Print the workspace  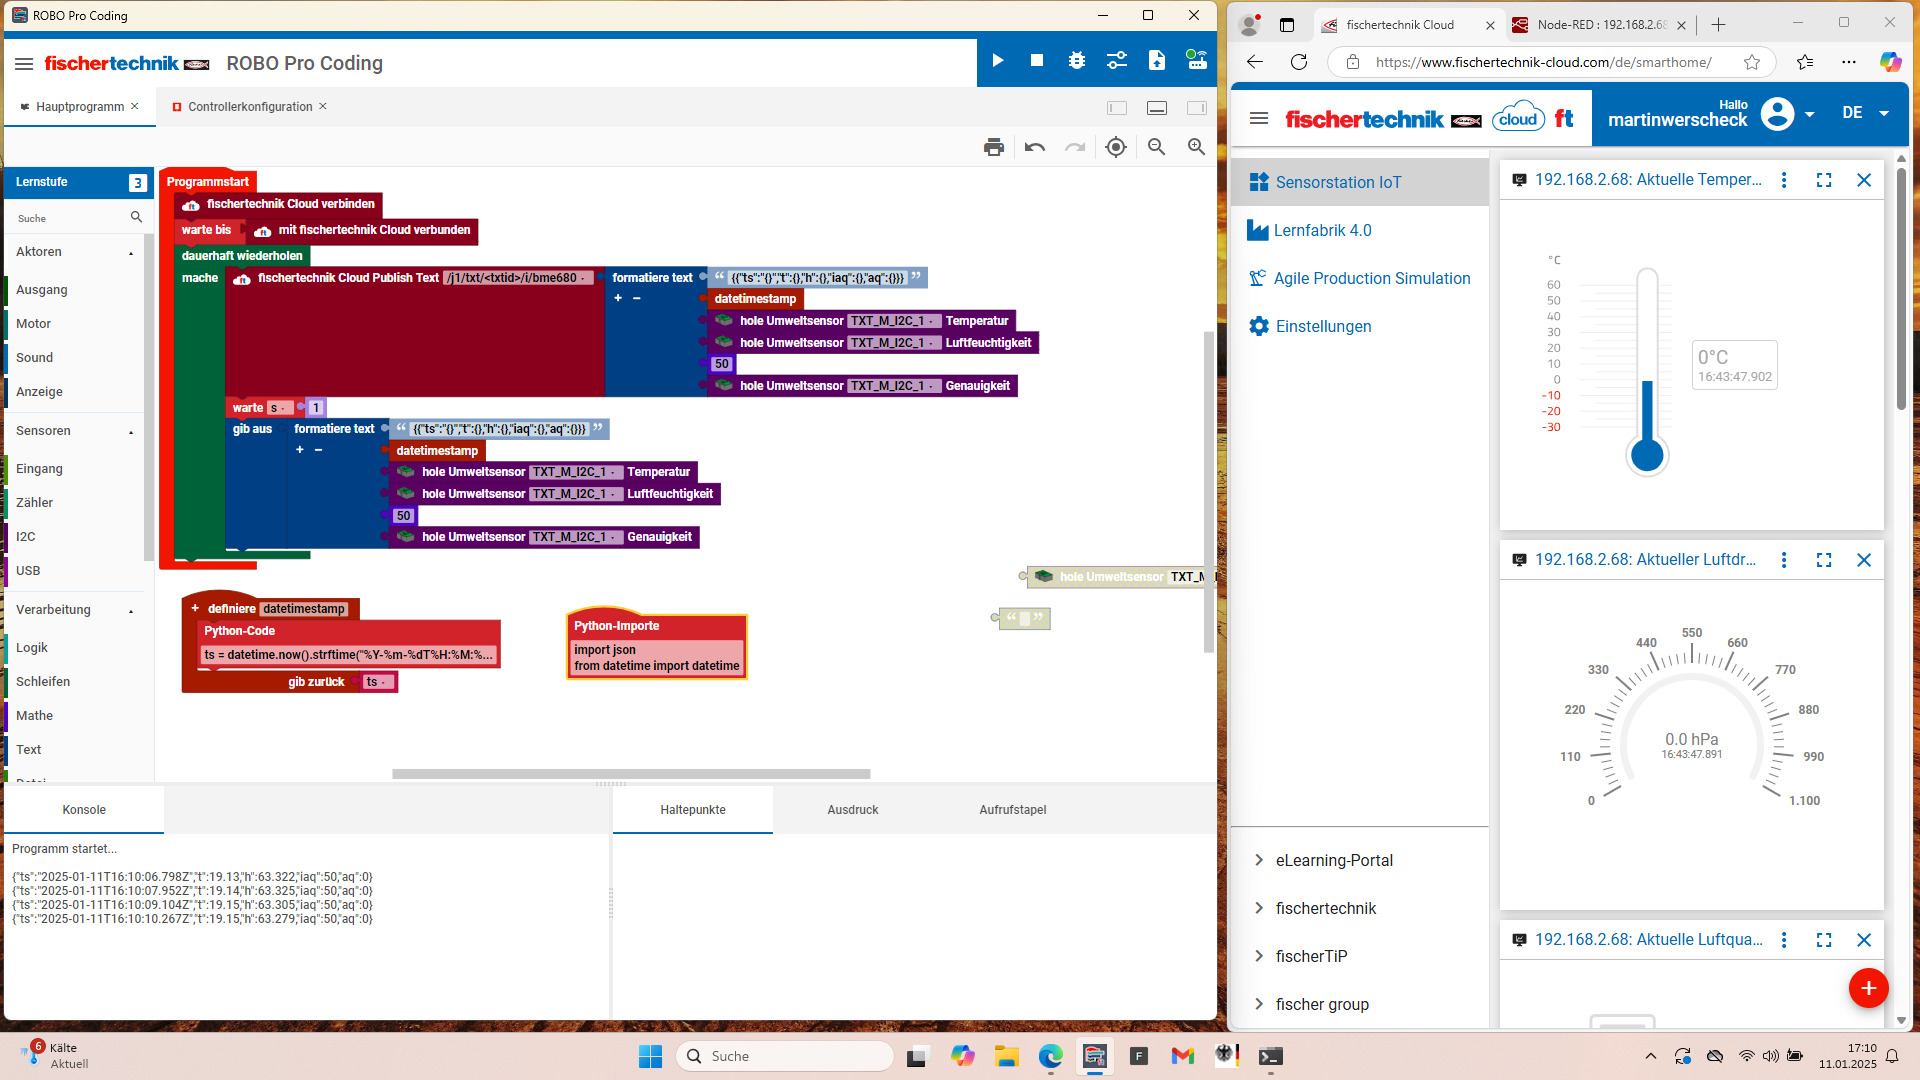click(x=993, y=147)
